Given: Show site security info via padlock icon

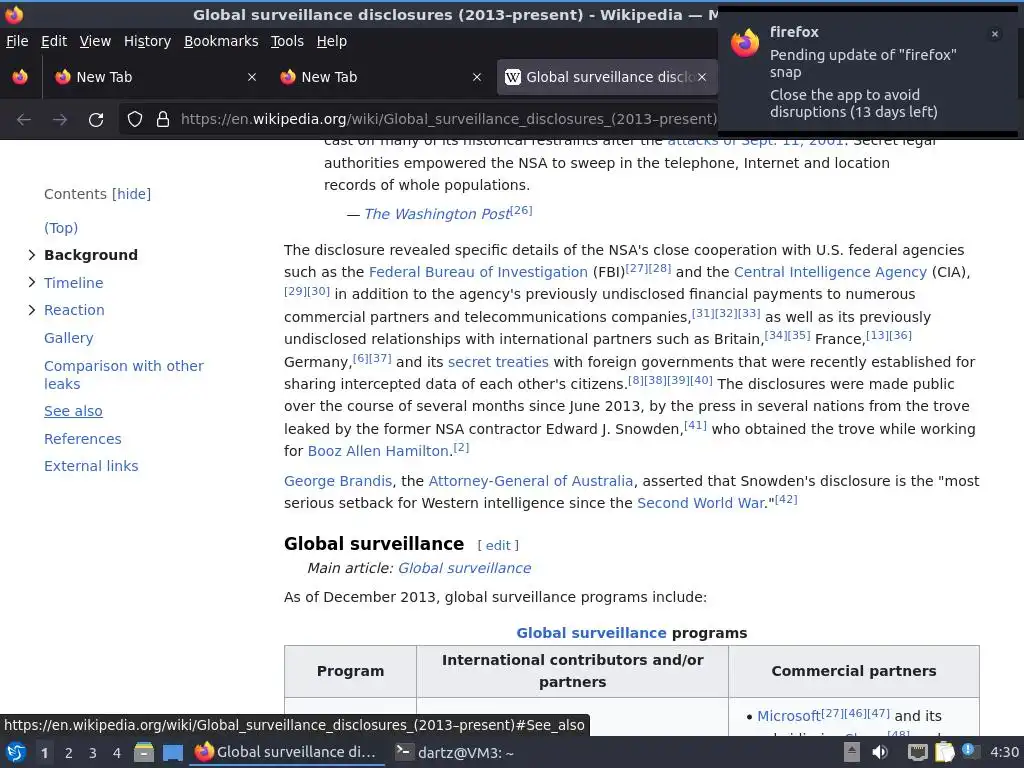Looking at the screenshot, I should point(163,120).
